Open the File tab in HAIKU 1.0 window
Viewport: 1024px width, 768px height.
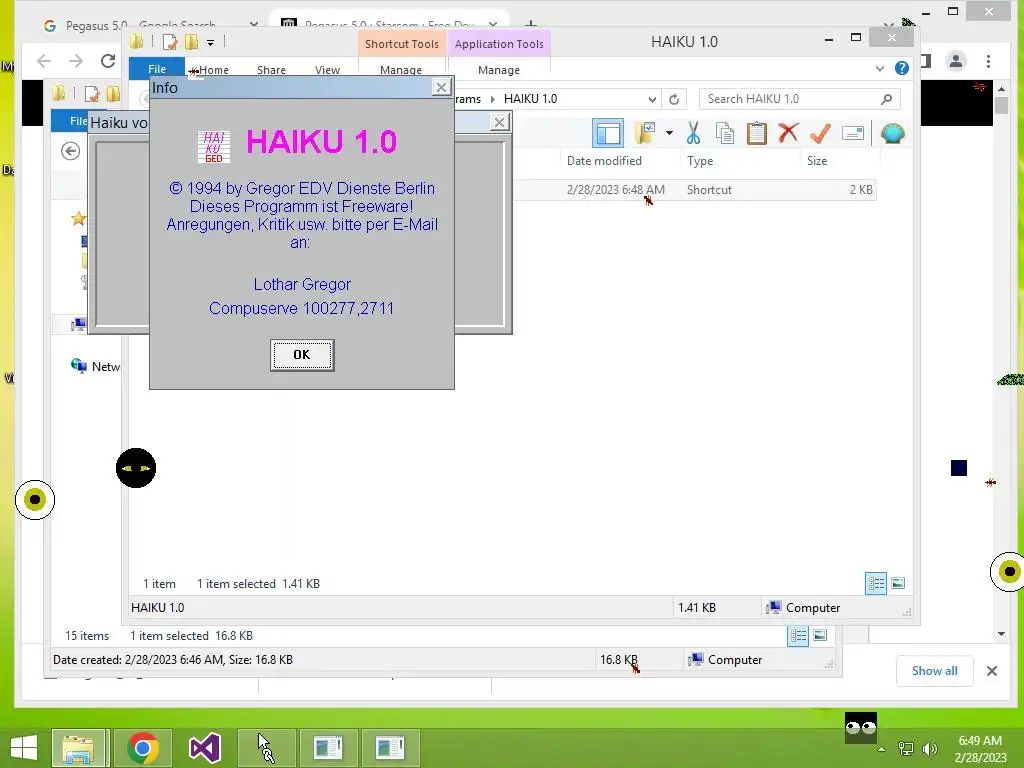pyautogui.click(x=157, y=69)
